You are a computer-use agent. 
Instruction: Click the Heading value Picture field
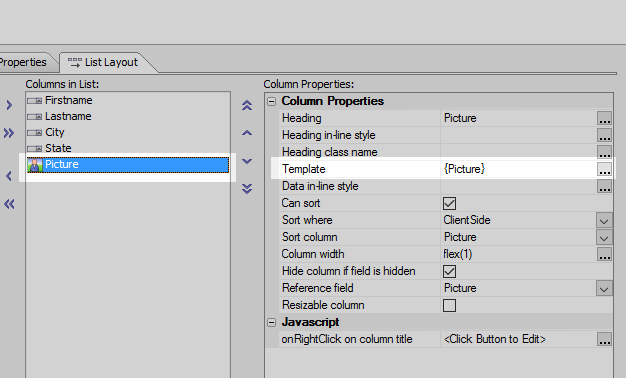coord(518,118)
